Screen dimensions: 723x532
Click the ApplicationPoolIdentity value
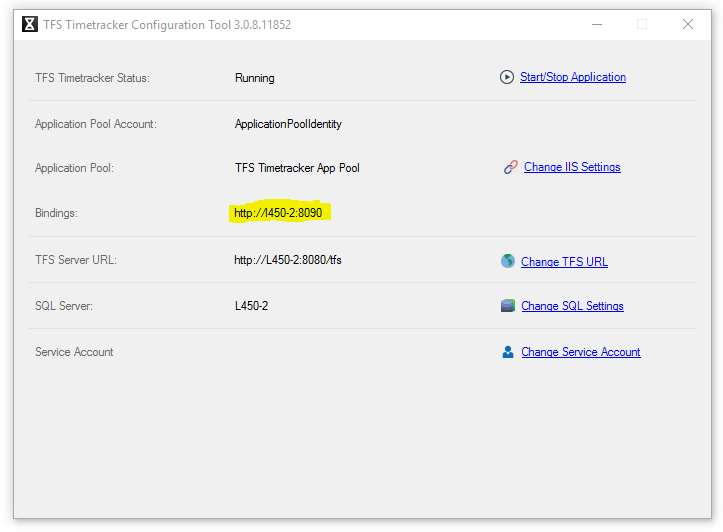click(x=288, y=124)
